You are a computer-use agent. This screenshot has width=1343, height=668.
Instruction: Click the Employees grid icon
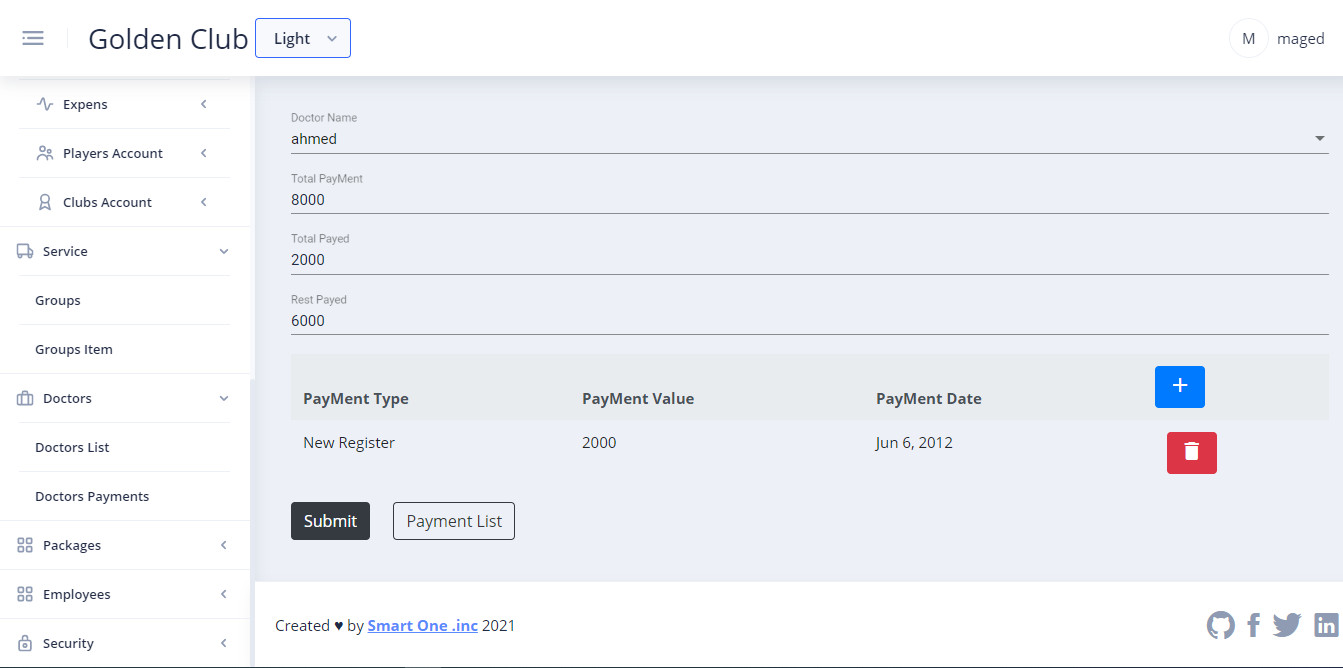tap(25, 594)
